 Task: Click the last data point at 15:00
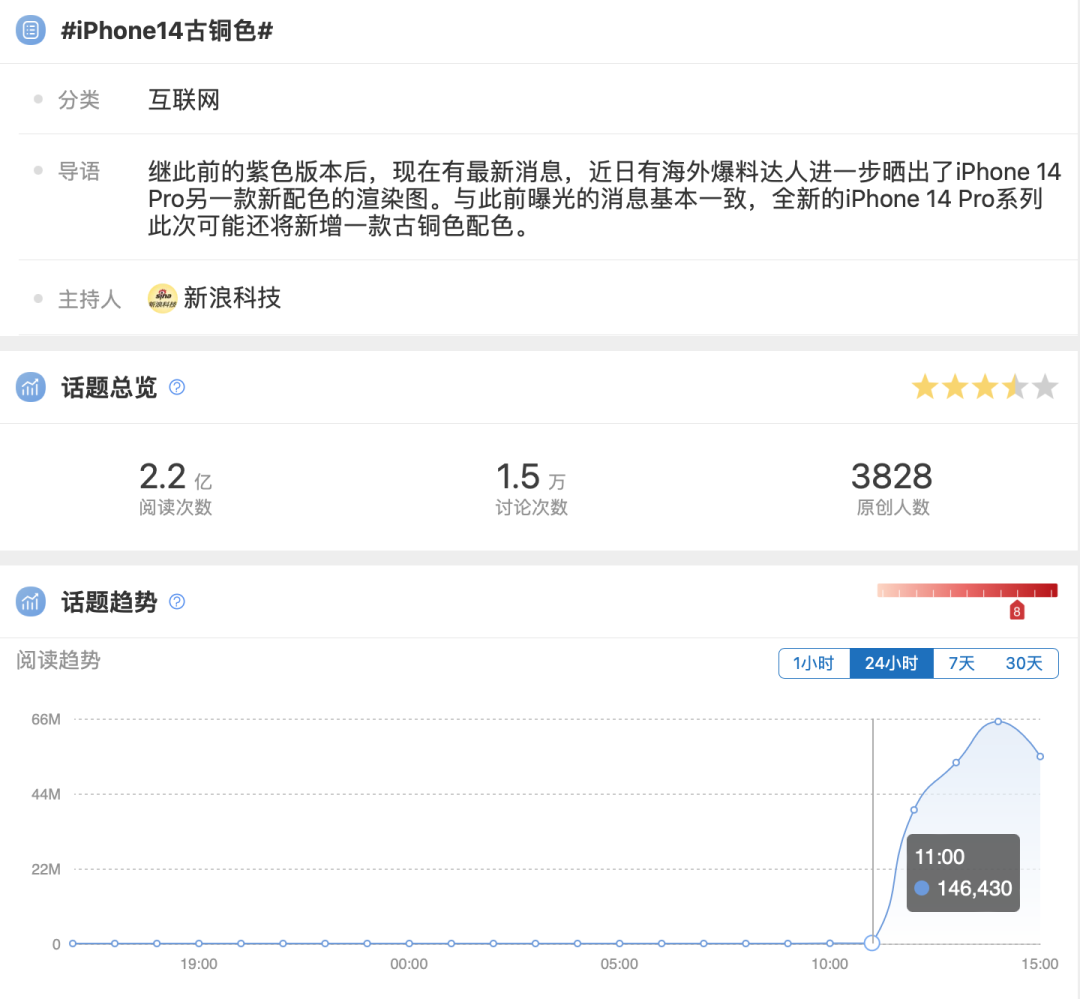point(1040,756)
